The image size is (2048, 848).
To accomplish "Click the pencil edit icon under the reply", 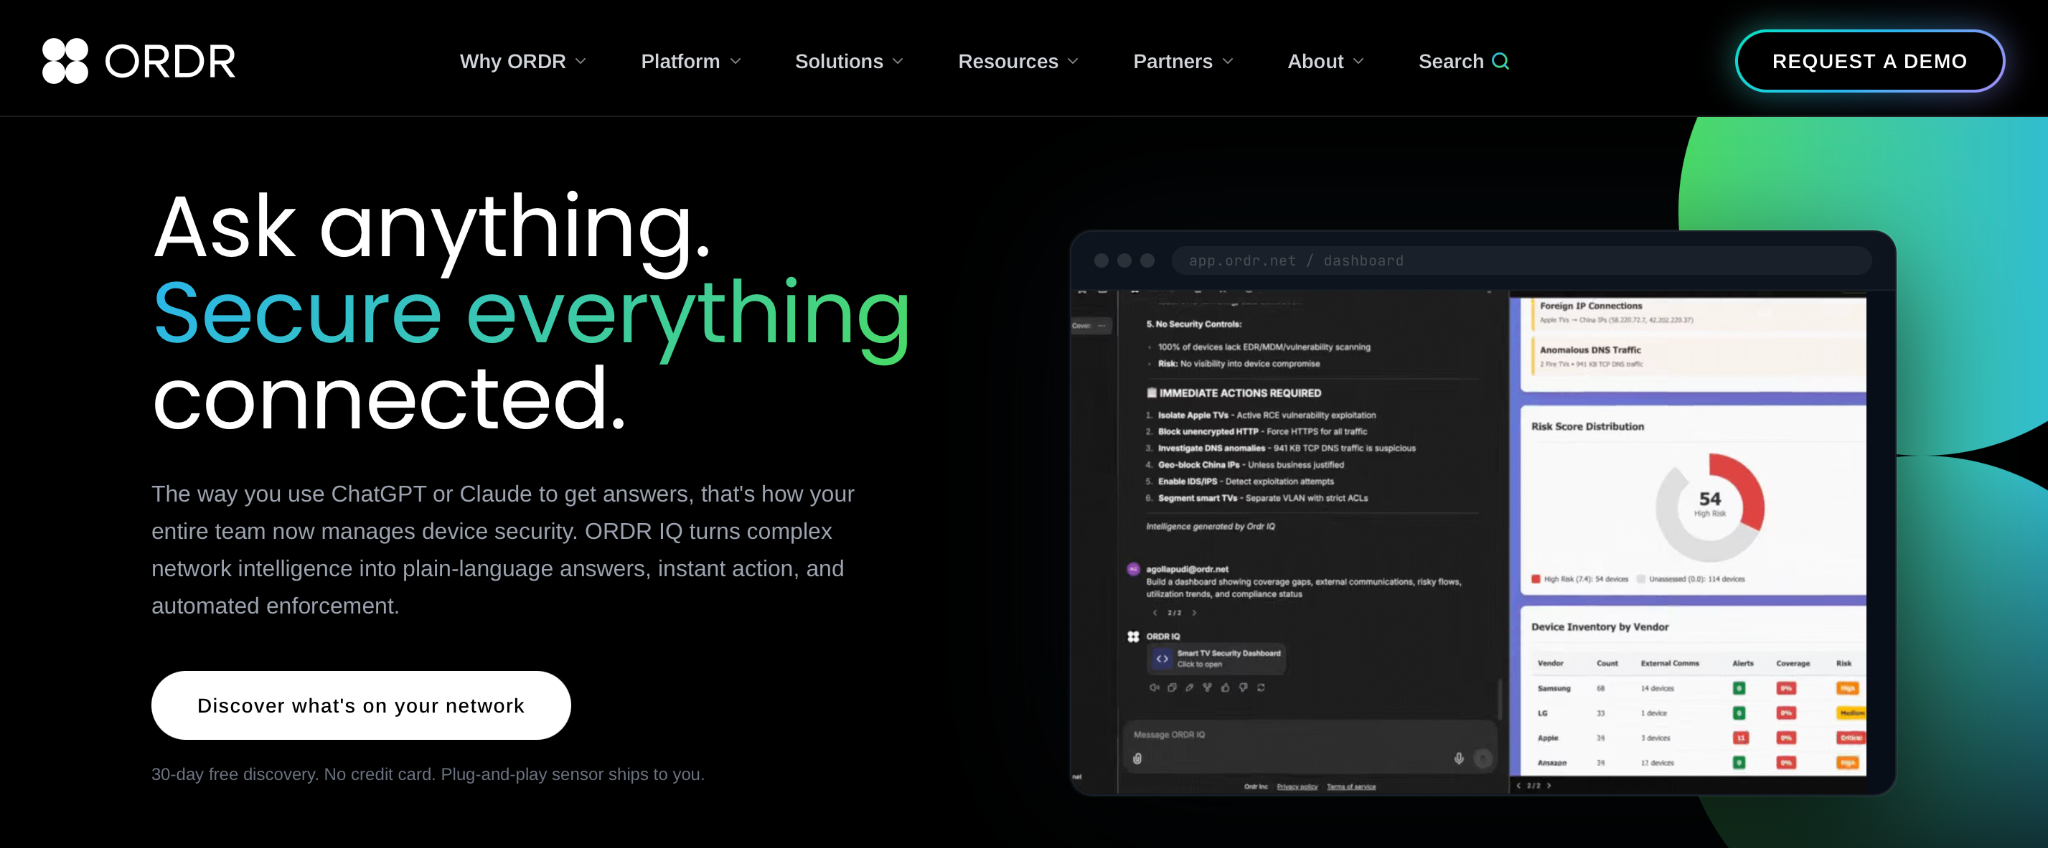I will click(1189, 688).
